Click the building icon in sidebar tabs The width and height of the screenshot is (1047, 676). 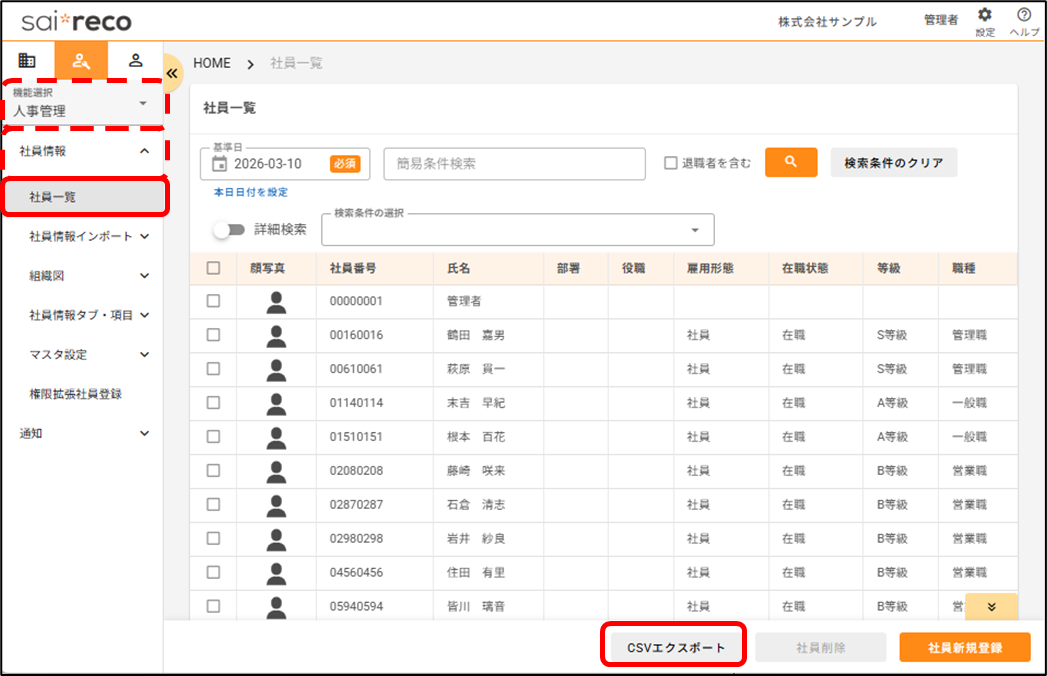[x=27, y=60]
